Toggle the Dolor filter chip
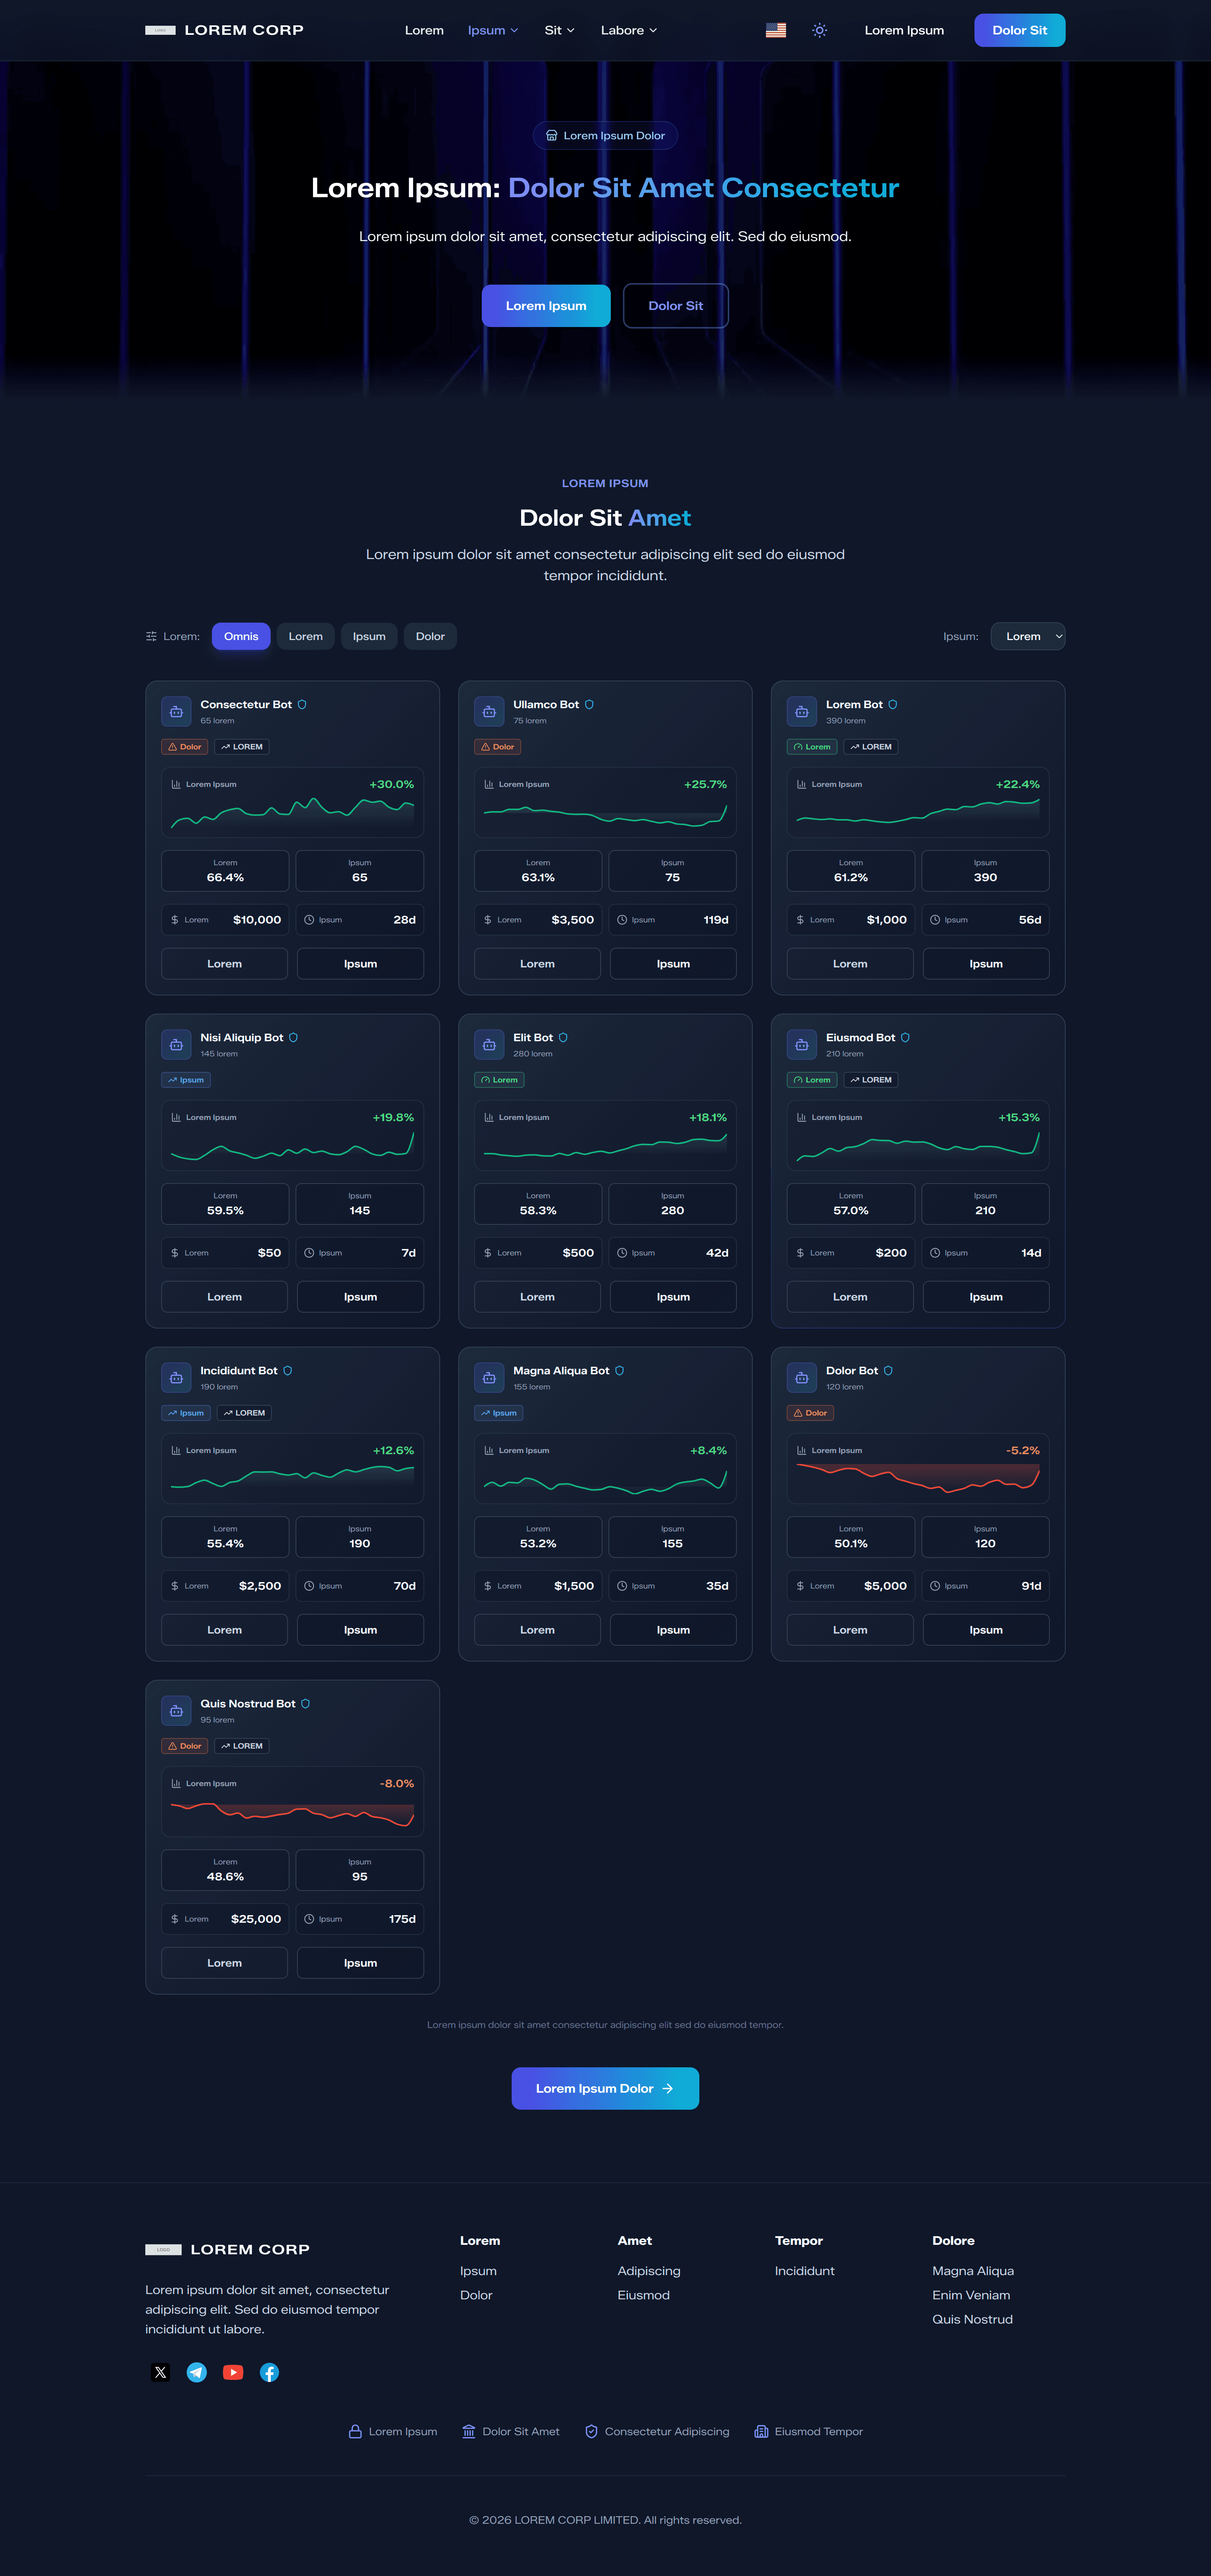1211x2576 pixels. tap(430, 636)
